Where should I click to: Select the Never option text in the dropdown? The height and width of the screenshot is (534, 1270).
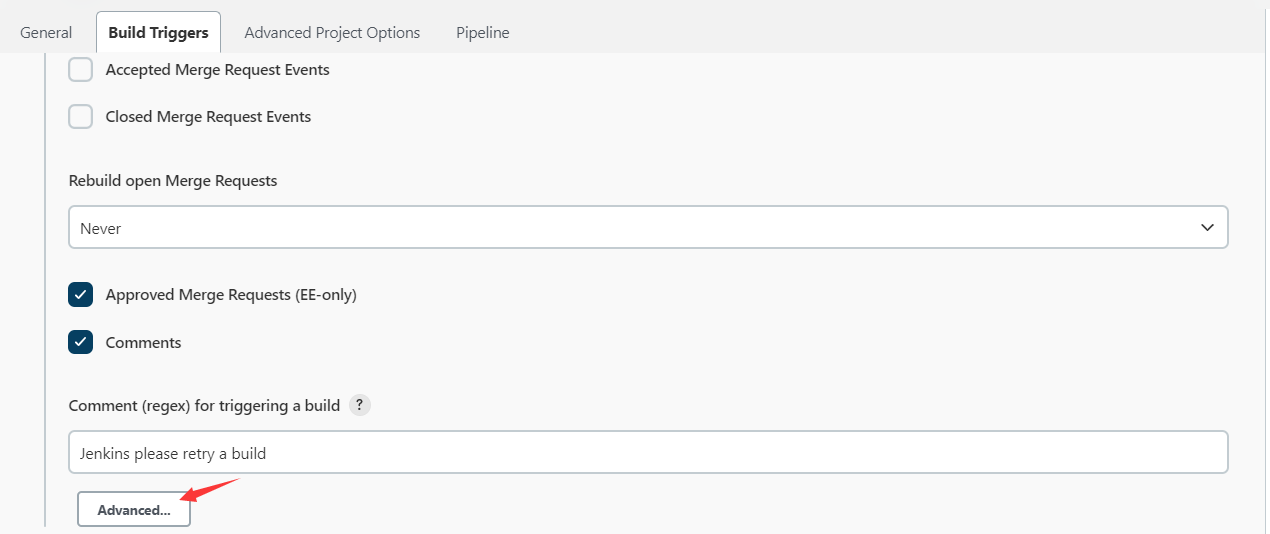pos(100,228)
